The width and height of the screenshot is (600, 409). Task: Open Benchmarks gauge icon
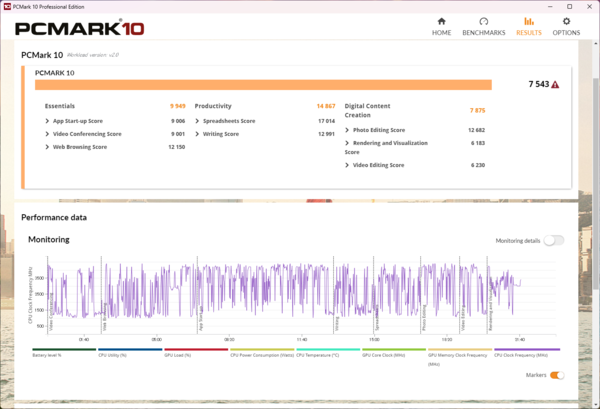(x=484, y=21)
